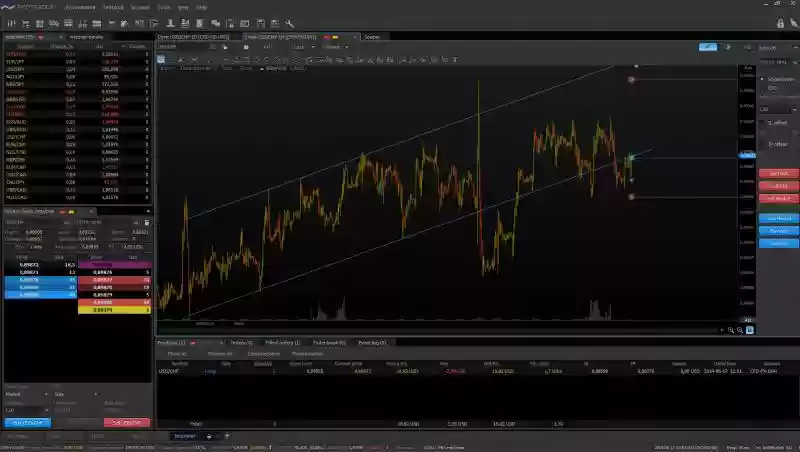
Task: Click the upper circular order-line marker on the chart
Action: [631, 80]
